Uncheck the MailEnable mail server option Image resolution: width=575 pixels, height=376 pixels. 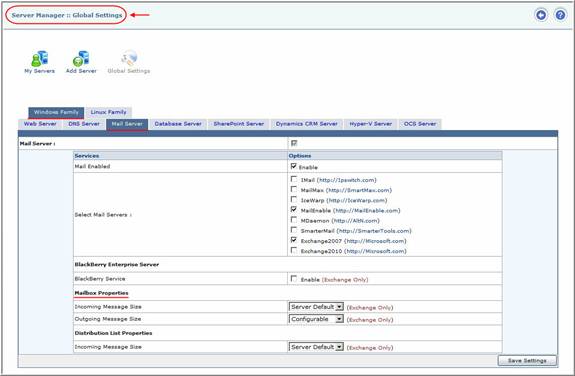[x=294, y=209]
